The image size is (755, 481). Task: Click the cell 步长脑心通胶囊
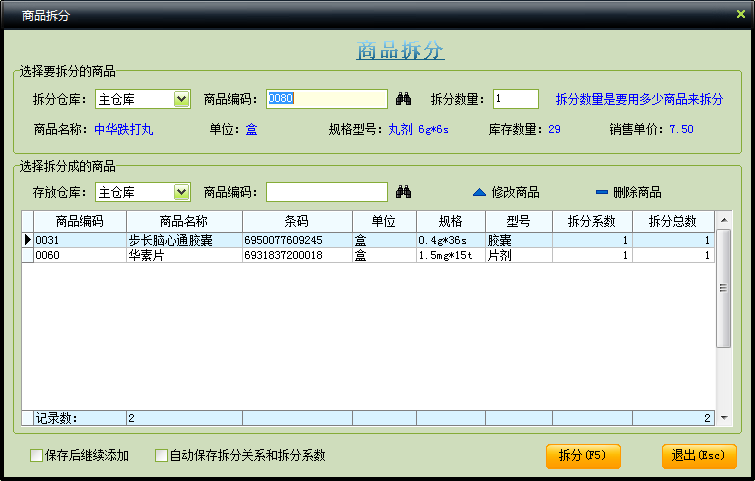pos(184,240)
